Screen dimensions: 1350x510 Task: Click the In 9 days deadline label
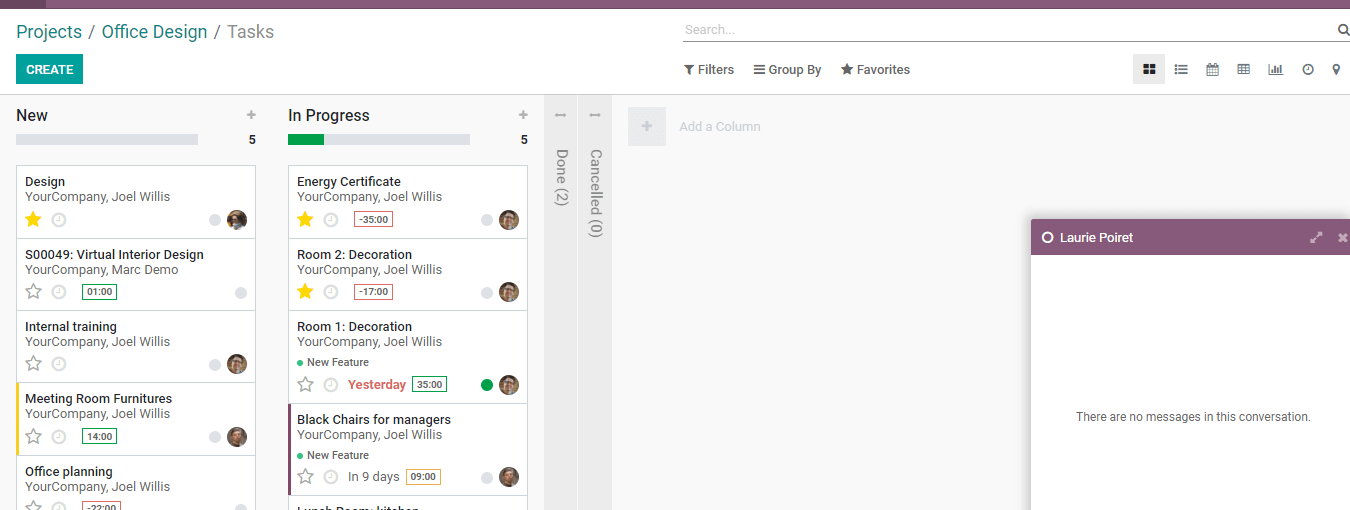374,477
